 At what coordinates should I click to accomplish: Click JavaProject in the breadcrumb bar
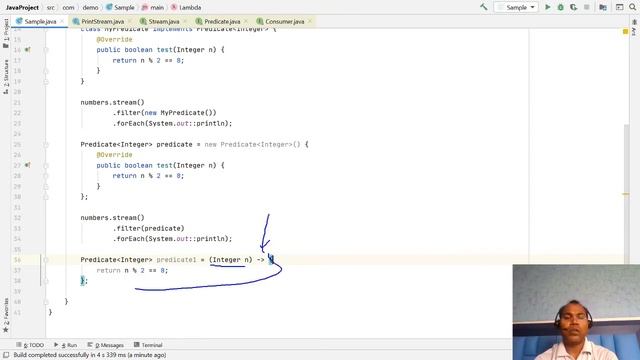click(x=22, y=7)
